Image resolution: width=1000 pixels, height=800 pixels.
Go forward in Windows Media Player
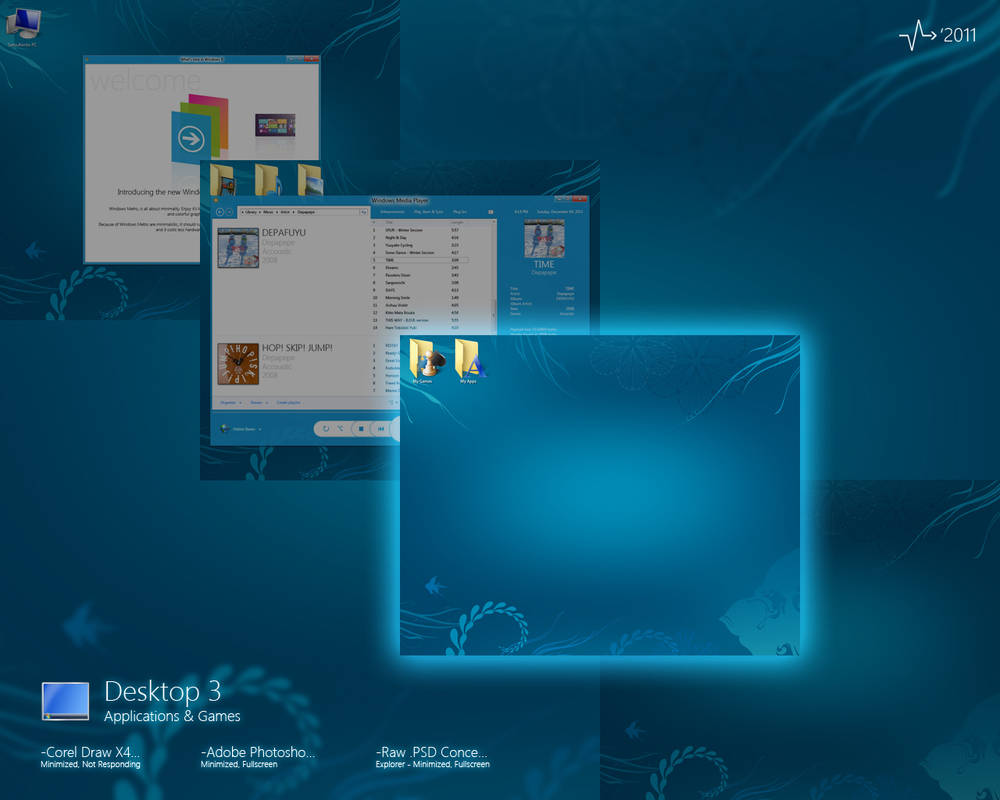[230, 212]
